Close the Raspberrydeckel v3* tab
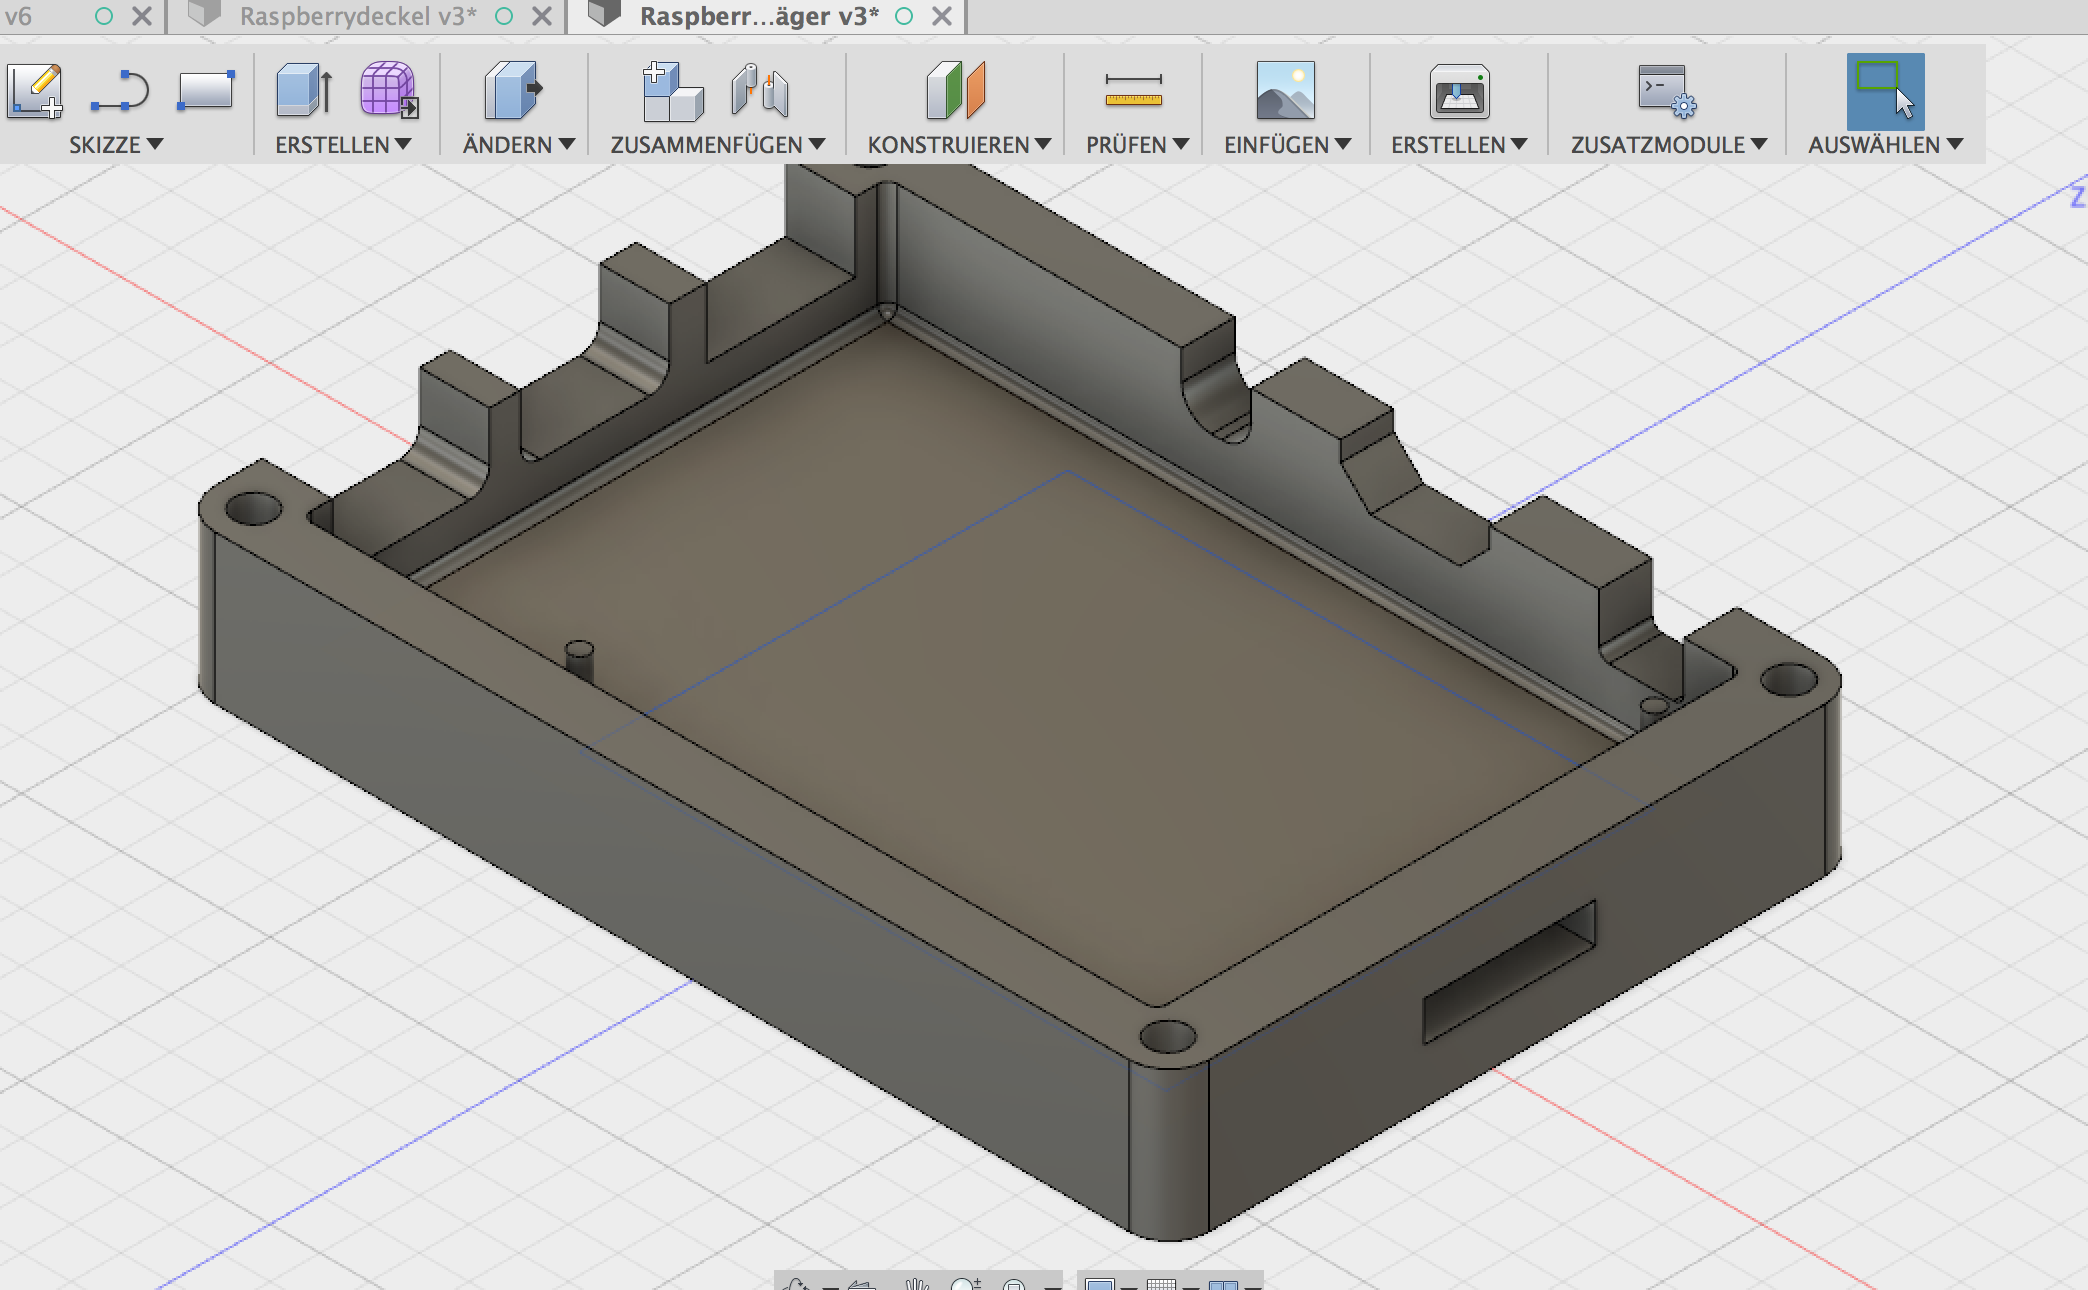This screenshot has width=2088, height=1290. 542,16
